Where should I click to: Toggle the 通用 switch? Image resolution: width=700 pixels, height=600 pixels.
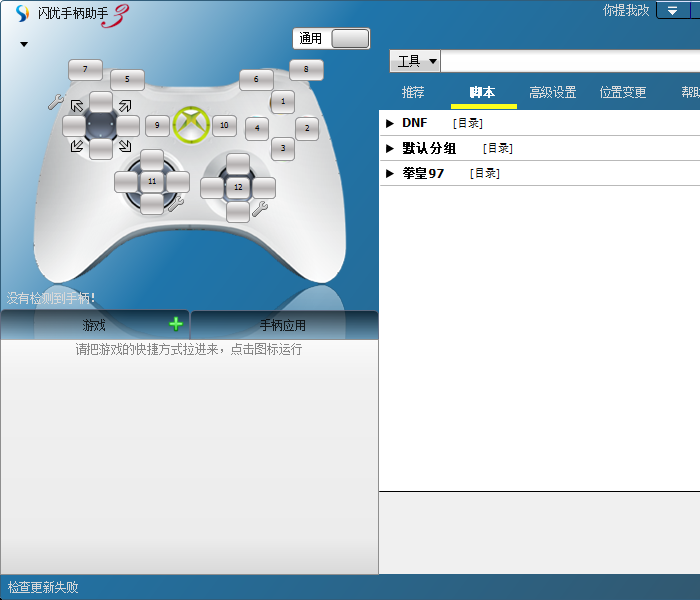click(349, 39)
